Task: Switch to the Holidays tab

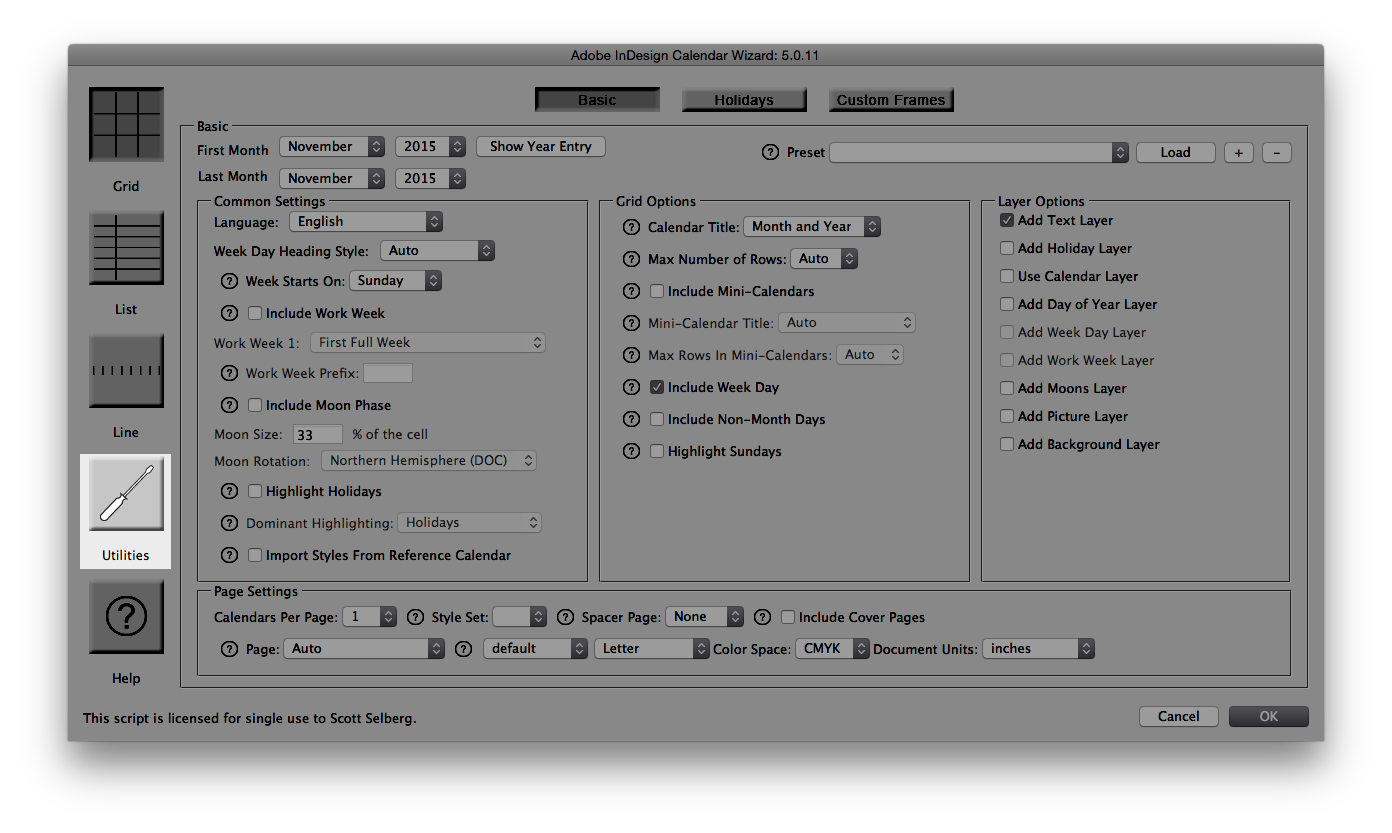Action: click(744, 100)
